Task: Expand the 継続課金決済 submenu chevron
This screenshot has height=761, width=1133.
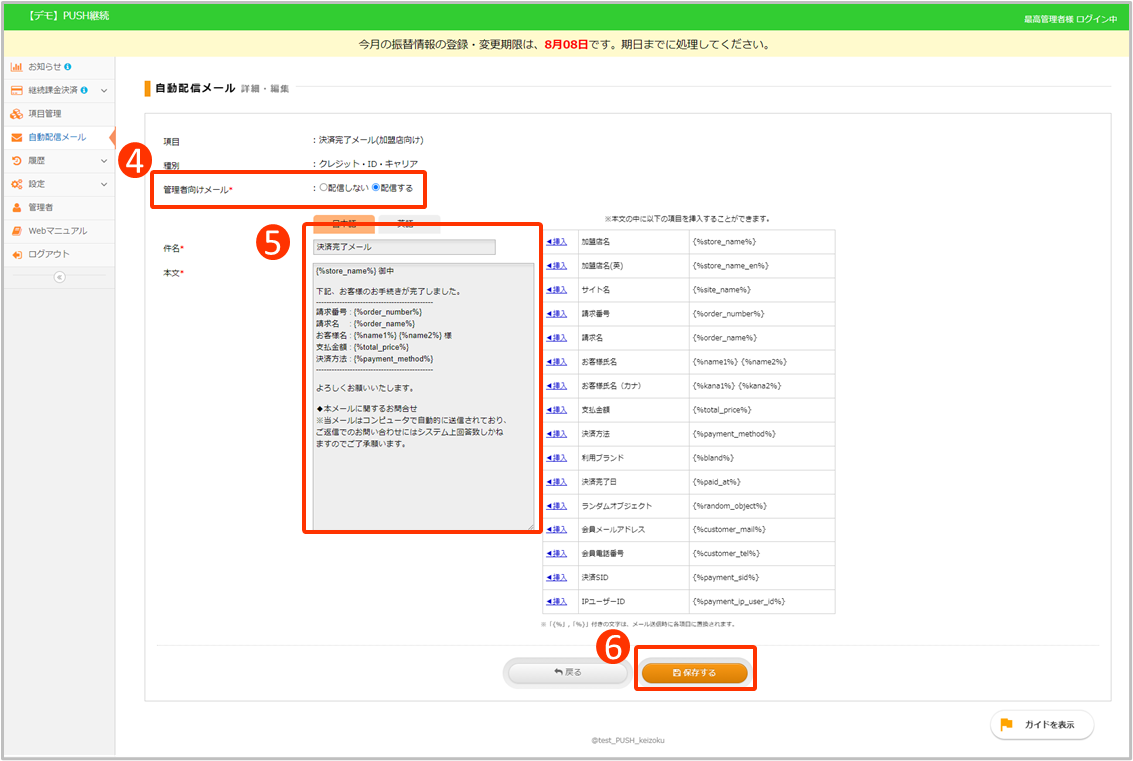Action: [x=104, y=90]
